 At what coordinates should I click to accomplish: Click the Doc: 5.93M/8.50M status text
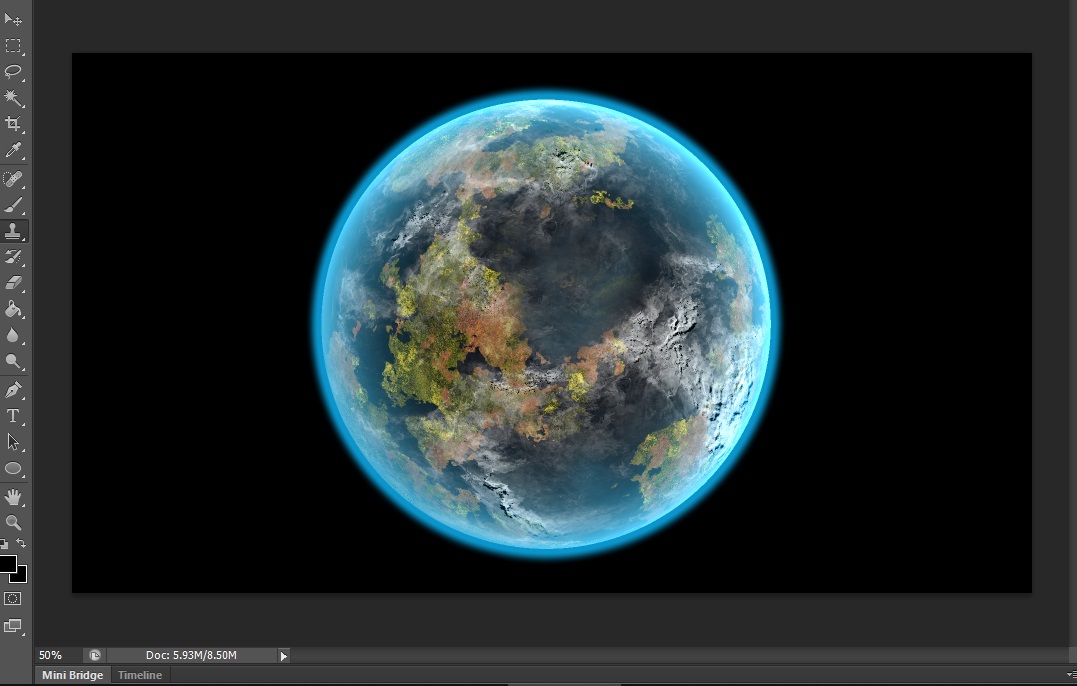[x=191, y=655]
